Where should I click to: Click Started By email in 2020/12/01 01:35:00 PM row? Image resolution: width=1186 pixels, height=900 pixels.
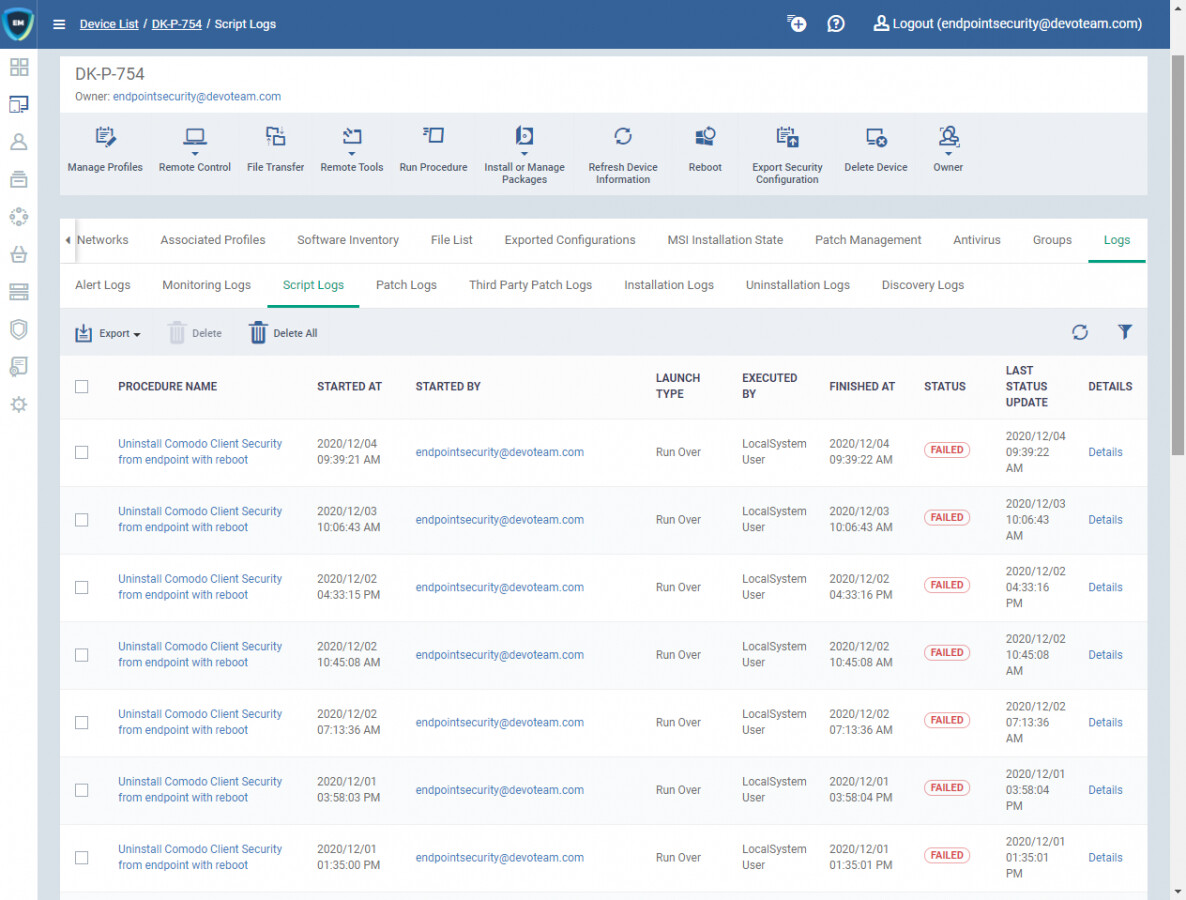pos(499,858)
